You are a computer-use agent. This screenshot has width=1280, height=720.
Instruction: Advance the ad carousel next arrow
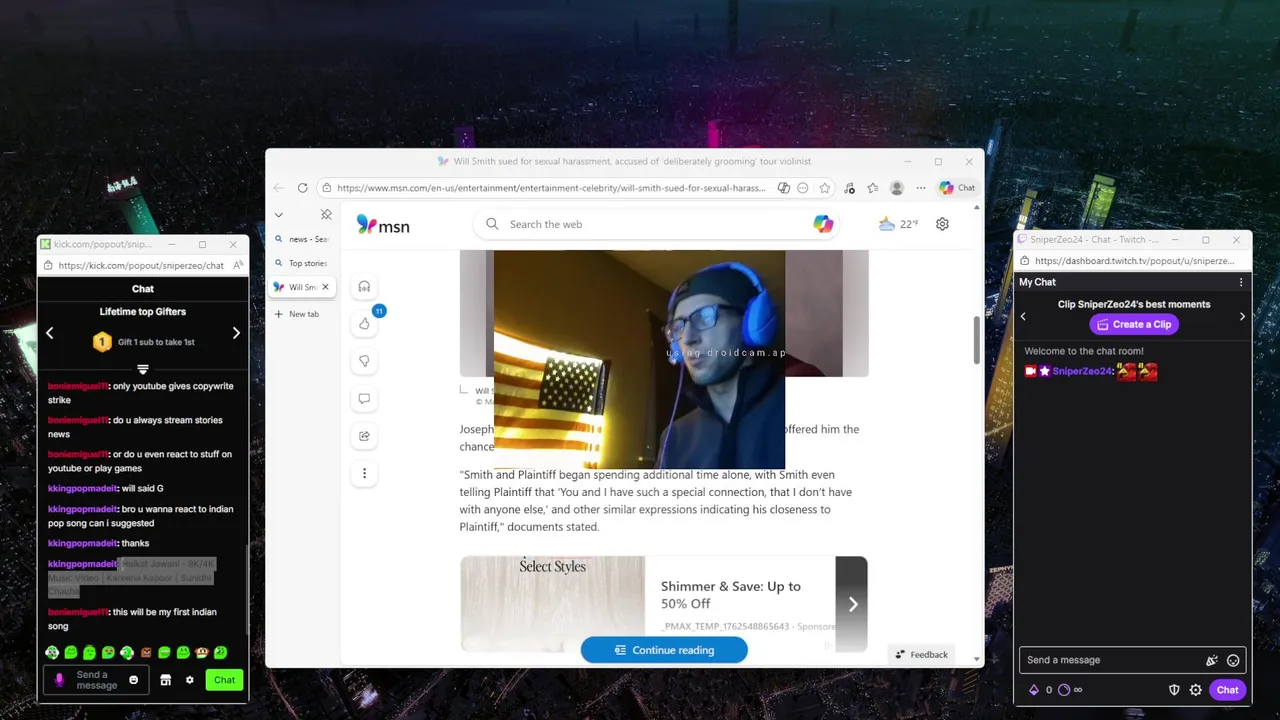click(853, 604)
